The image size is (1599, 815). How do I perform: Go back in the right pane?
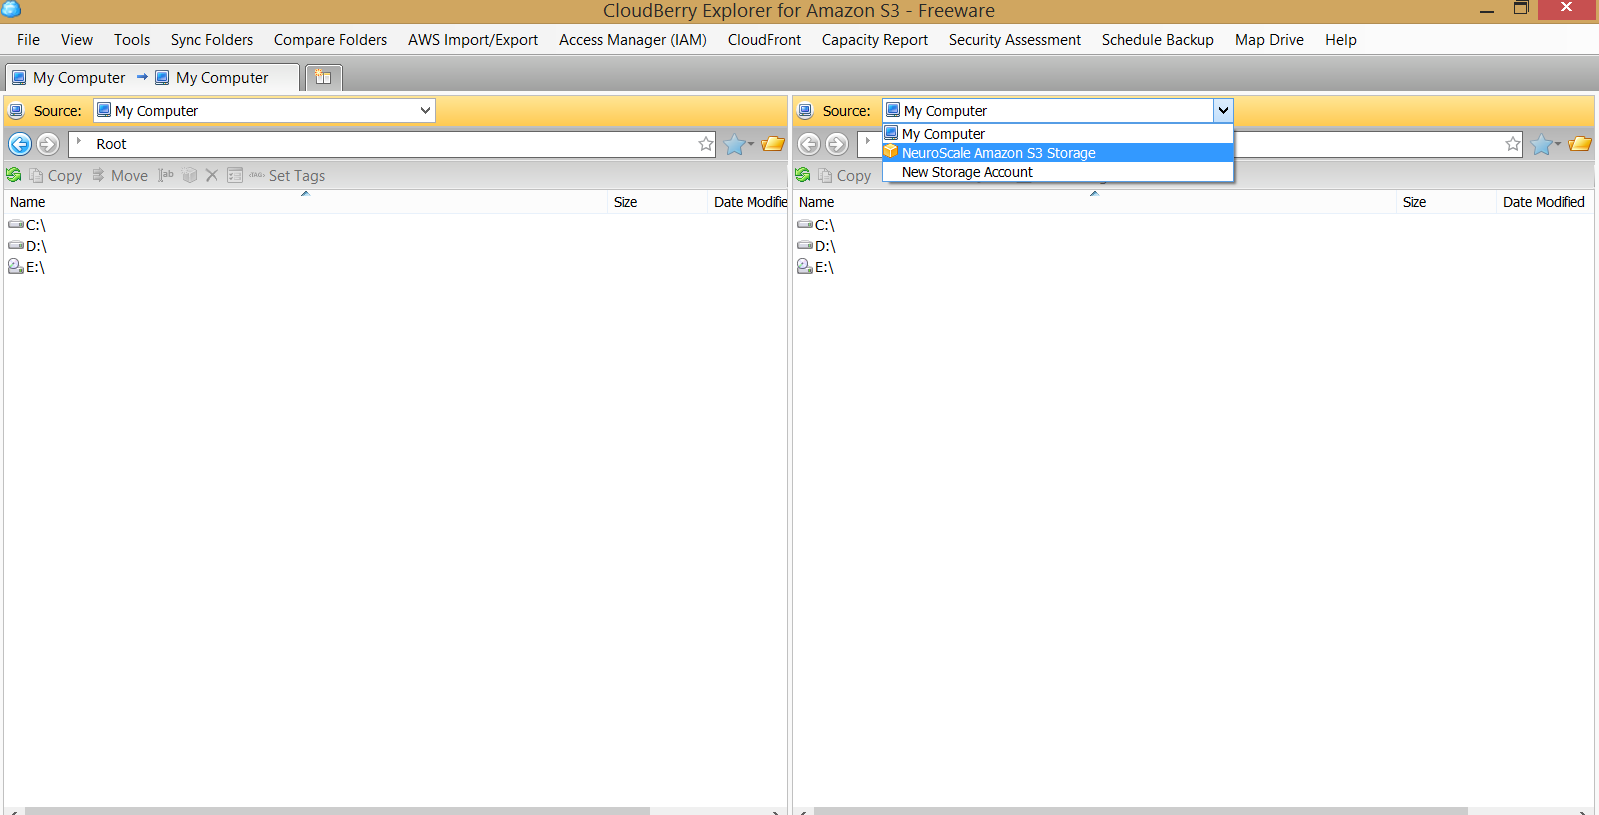coord(809,144)
